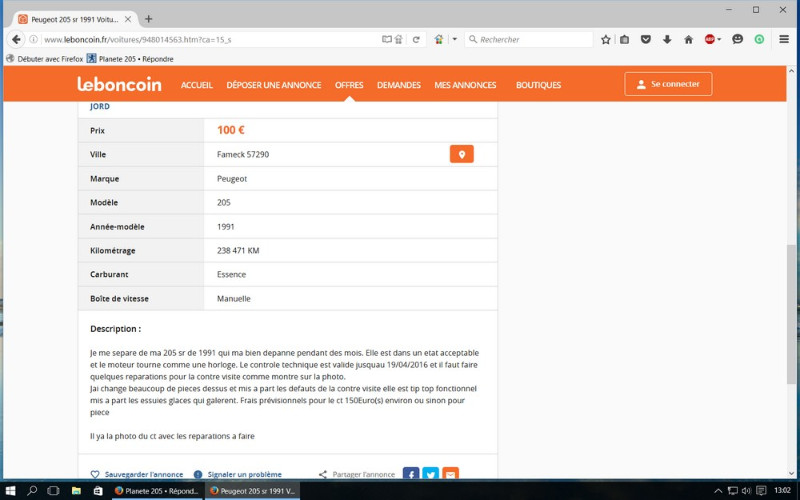Open Planete 205 Répondre bookmark
This screenshot has width=800, height=500.
point(130,59)
